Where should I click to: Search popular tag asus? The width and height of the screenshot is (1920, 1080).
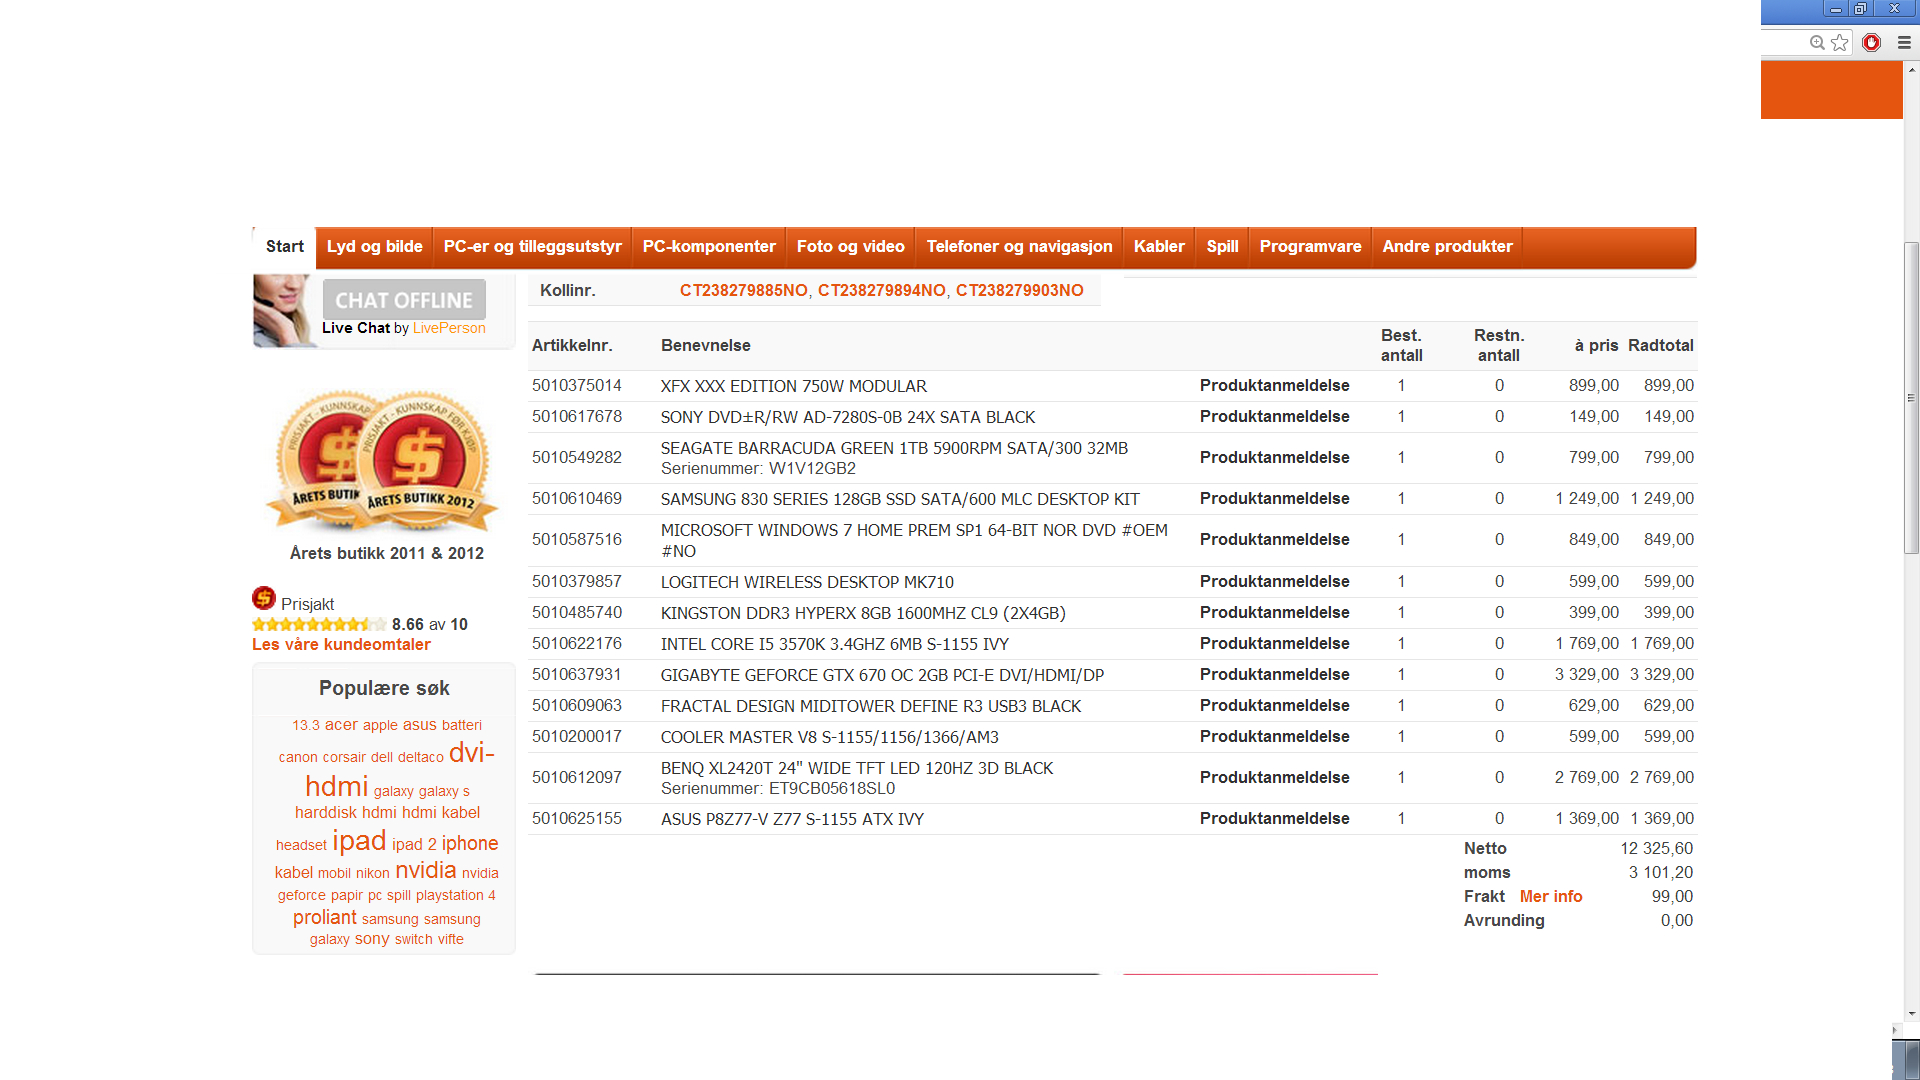[420, 725]
